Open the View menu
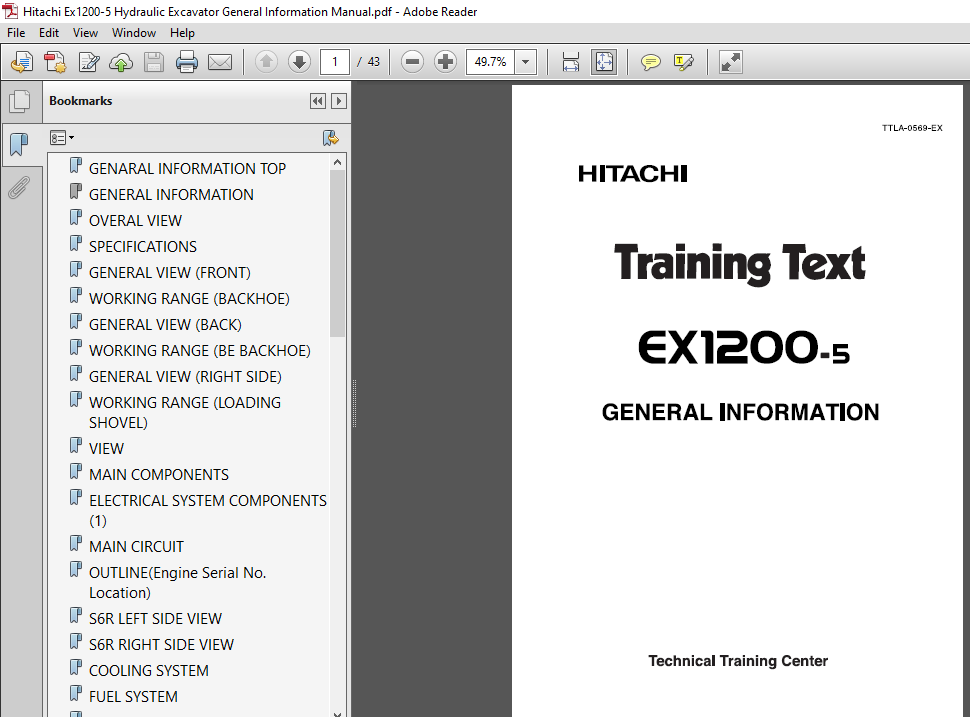The image size is (970, 717). click(x=85, y=33)
